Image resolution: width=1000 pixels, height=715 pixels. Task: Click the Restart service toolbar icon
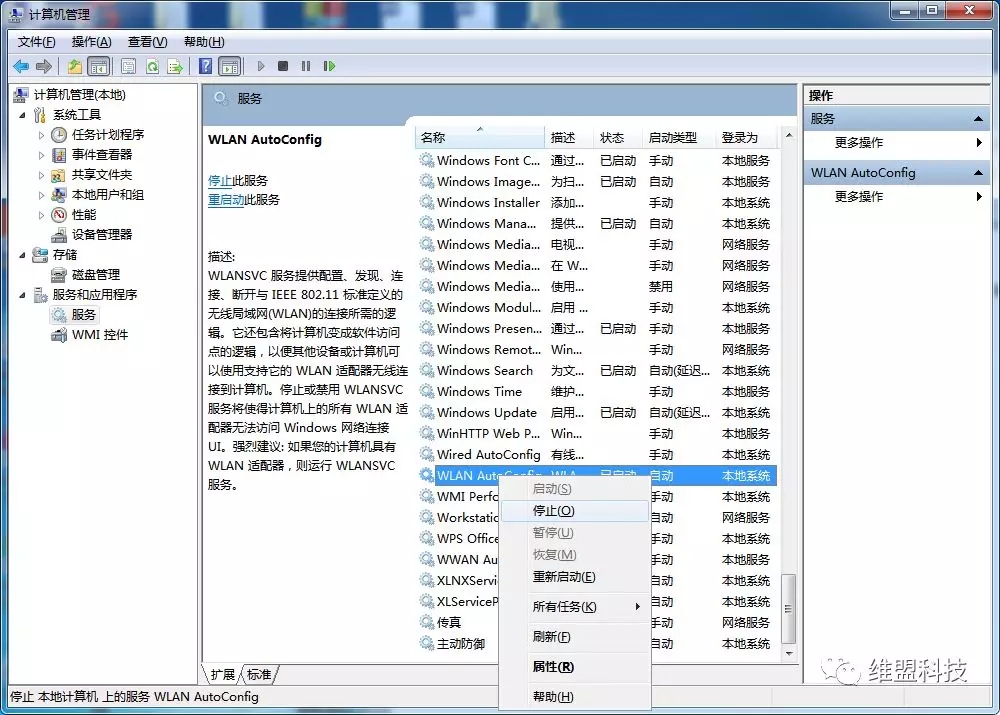329,66
